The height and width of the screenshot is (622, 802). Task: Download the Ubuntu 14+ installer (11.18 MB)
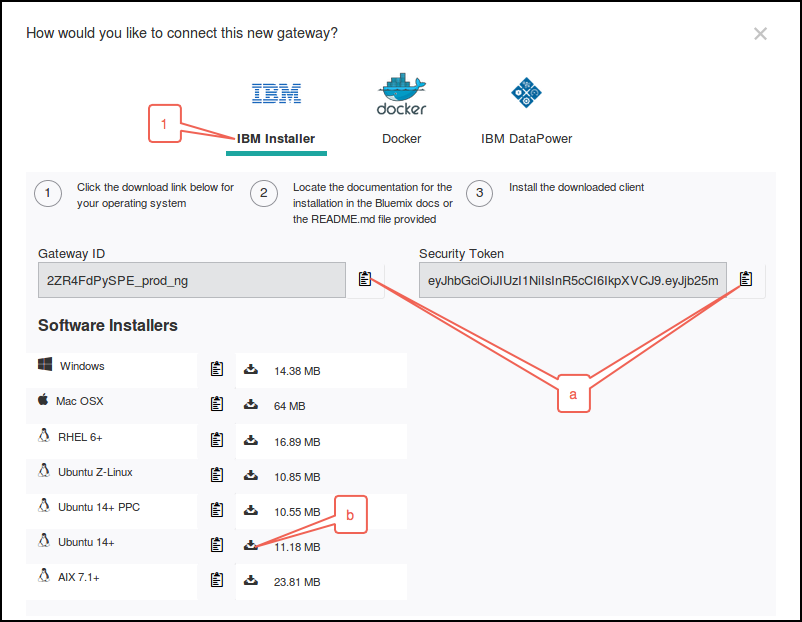251,545
